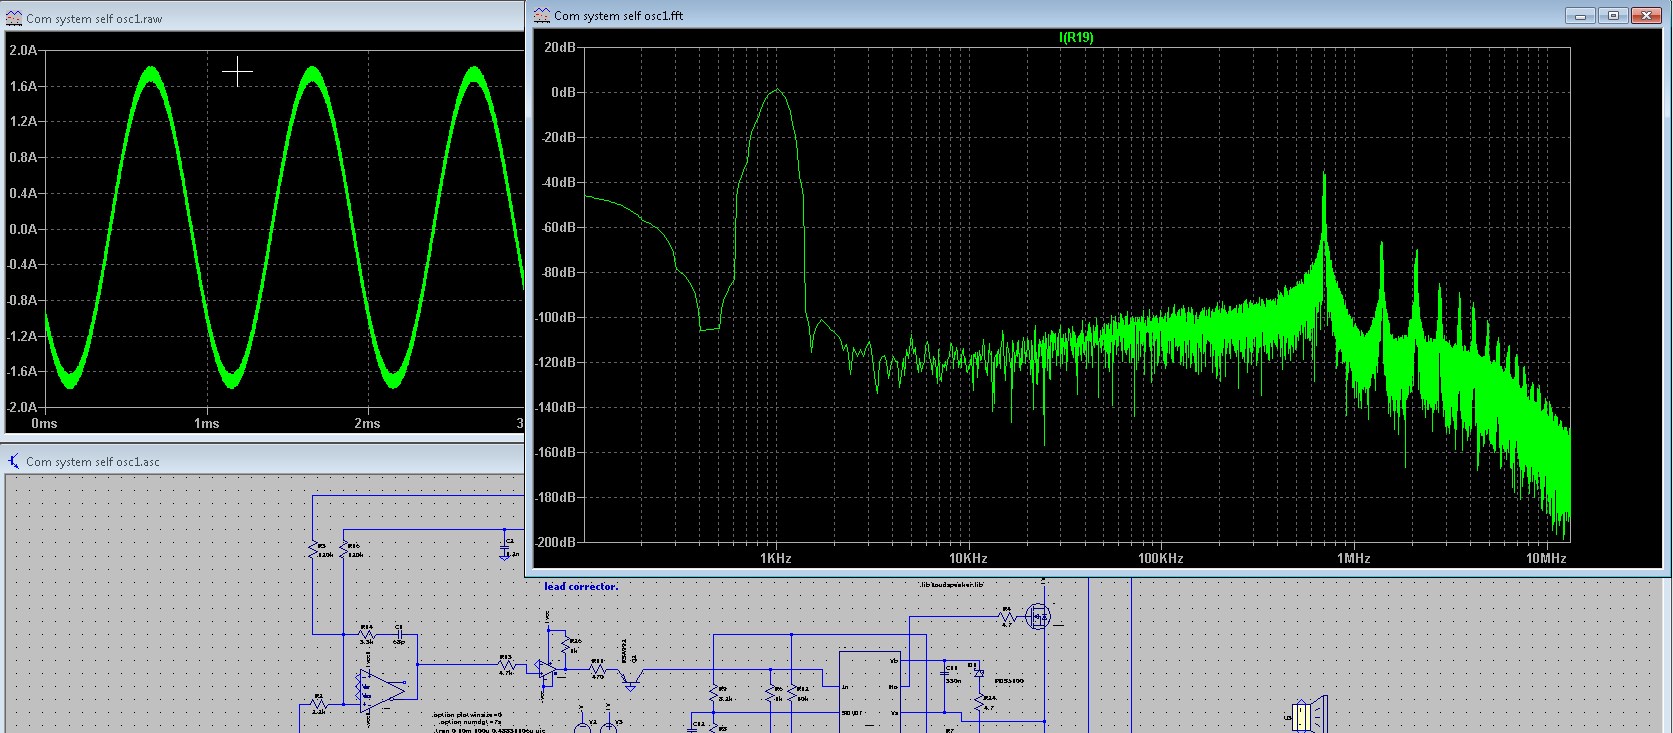Click the -2.0A label on waveform axis
This screenshot has height=733, width=1673.
pos(21,407)
